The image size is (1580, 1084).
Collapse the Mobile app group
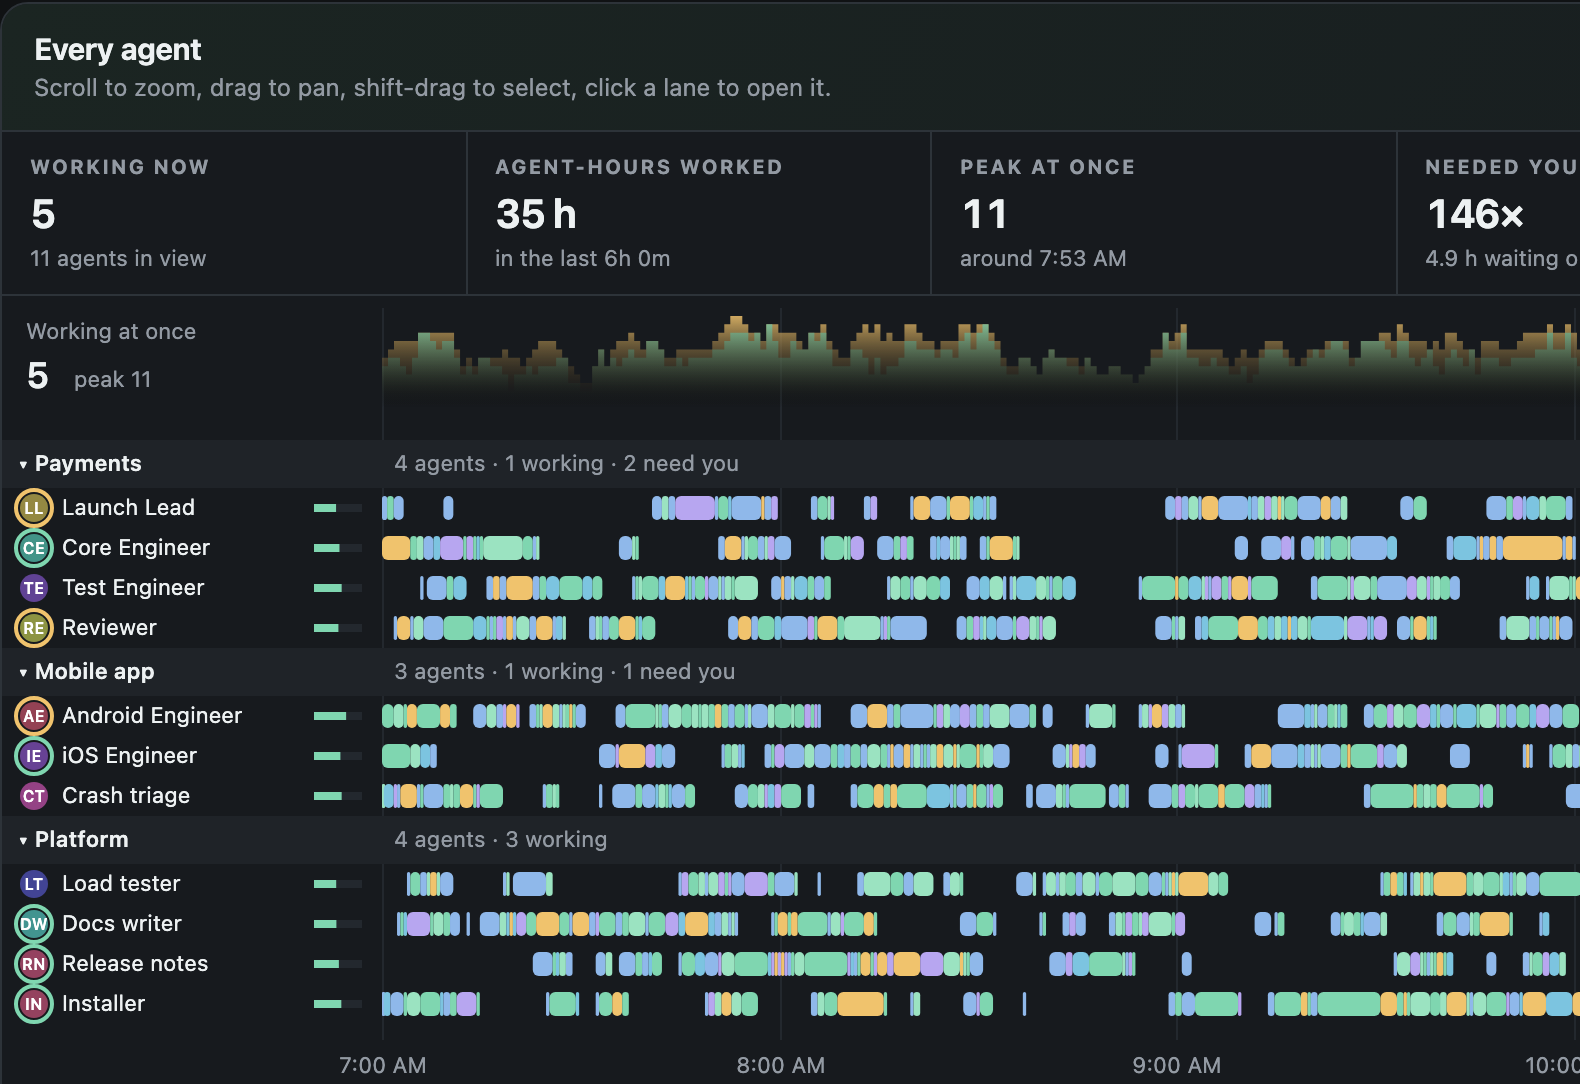[x=23, y=672]
